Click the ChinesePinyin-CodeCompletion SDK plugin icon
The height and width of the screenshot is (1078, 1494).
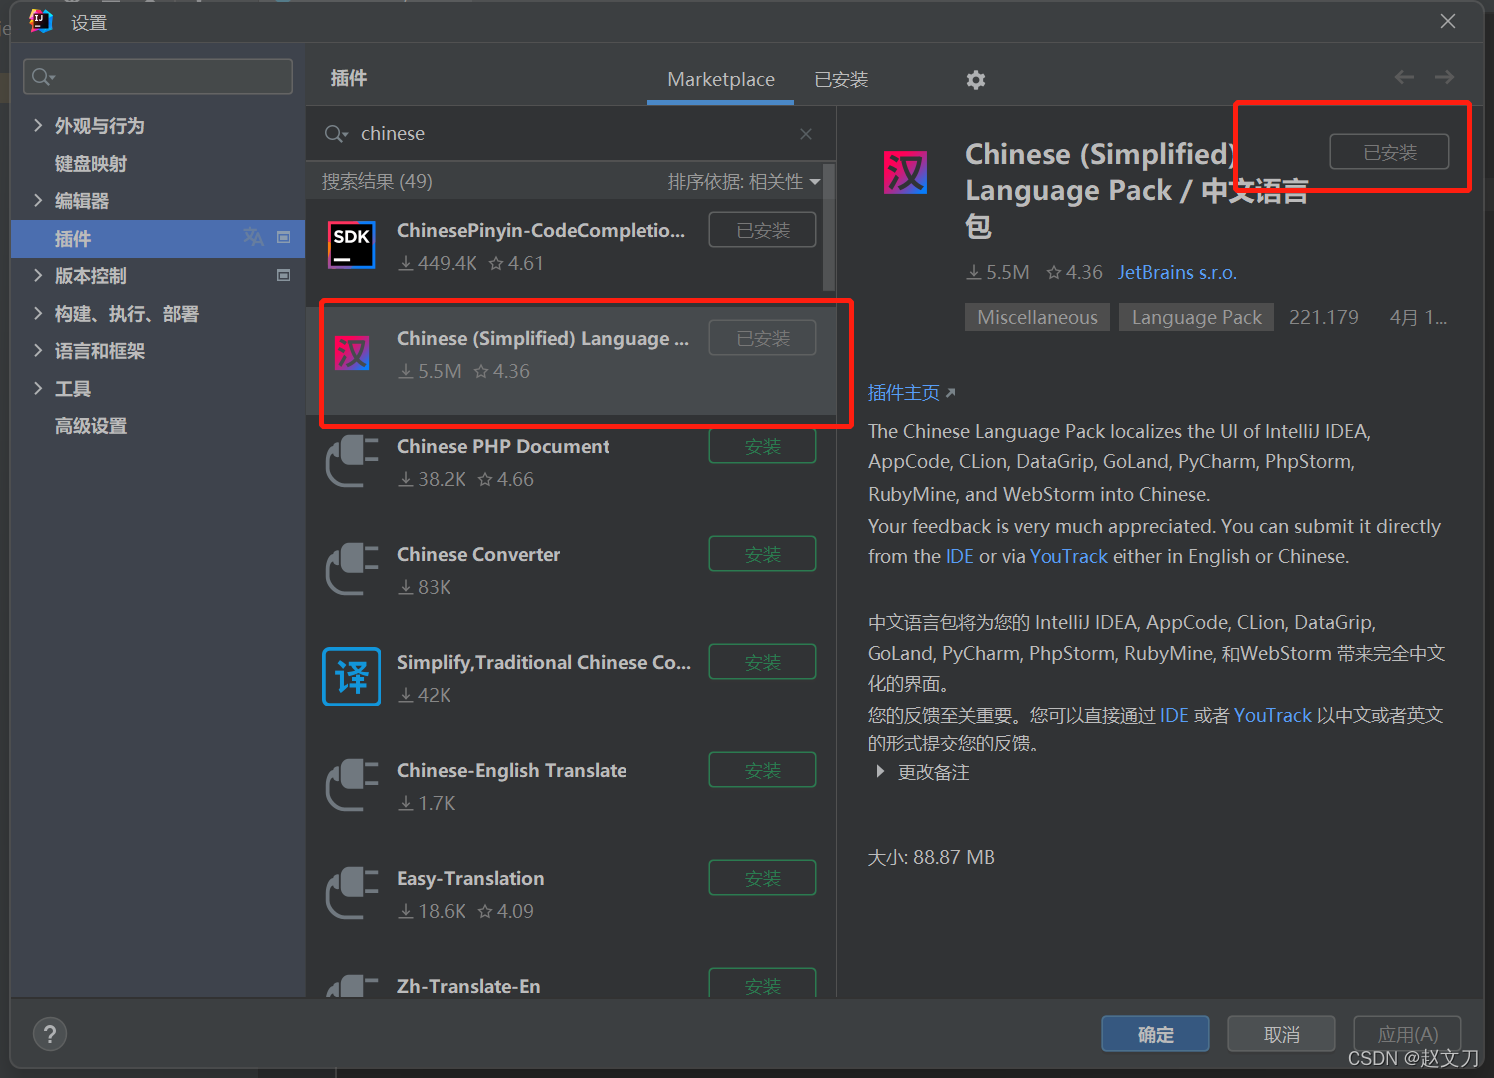click(x=352, y=245)
